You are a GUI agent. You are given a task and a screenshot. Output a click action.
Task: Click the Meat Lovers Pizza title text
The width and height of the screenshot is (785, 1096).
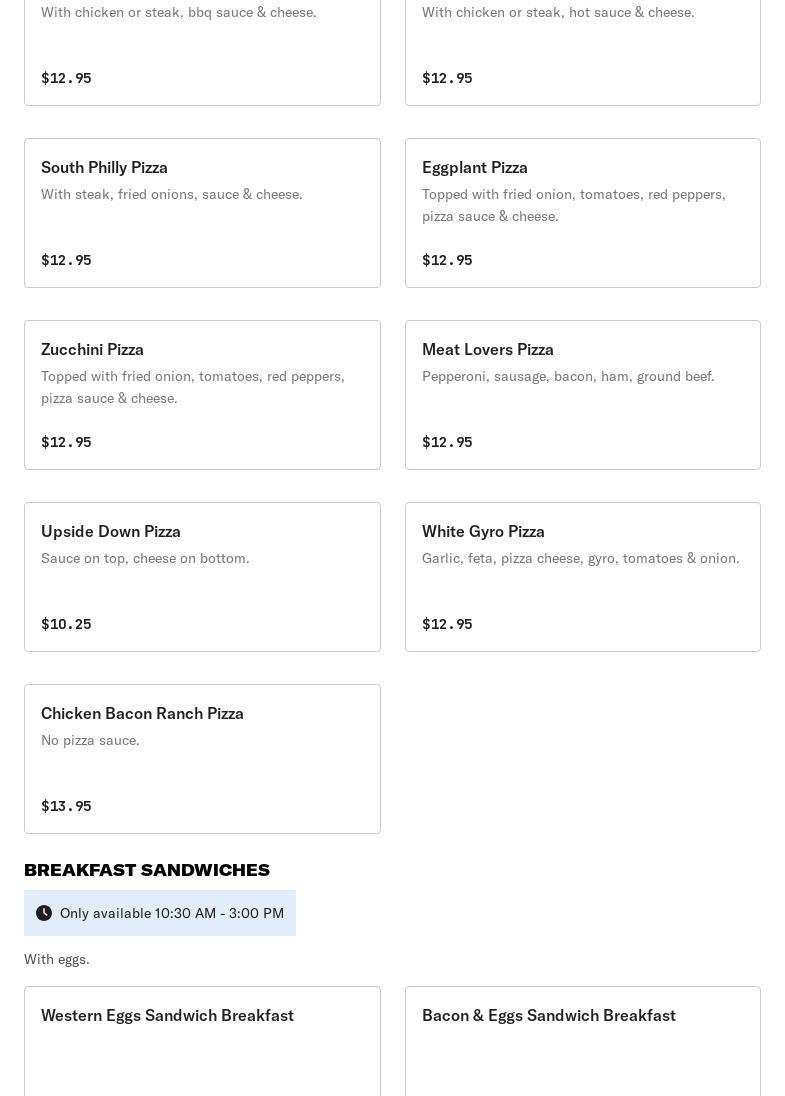click(488, 349)
